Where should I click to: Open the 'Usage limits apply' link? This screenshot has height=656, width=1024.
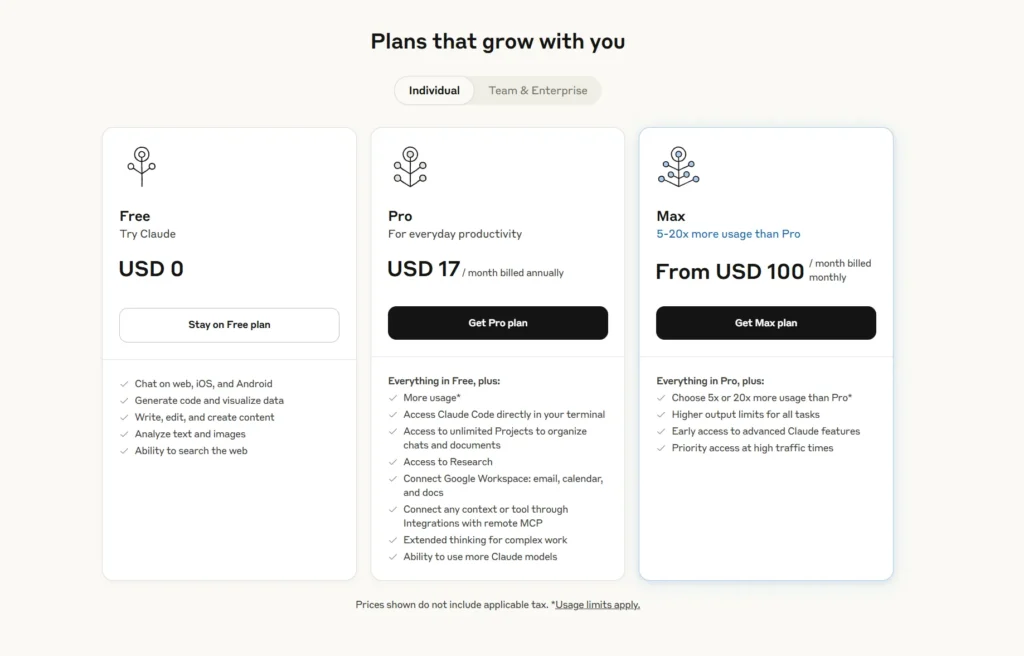tap(597, 604)
